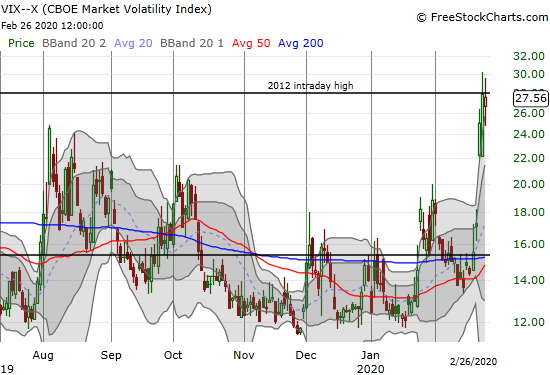Viewport: 550px width, 375px height.
Task: Click the Oct month label
Action: click(173, 355)
